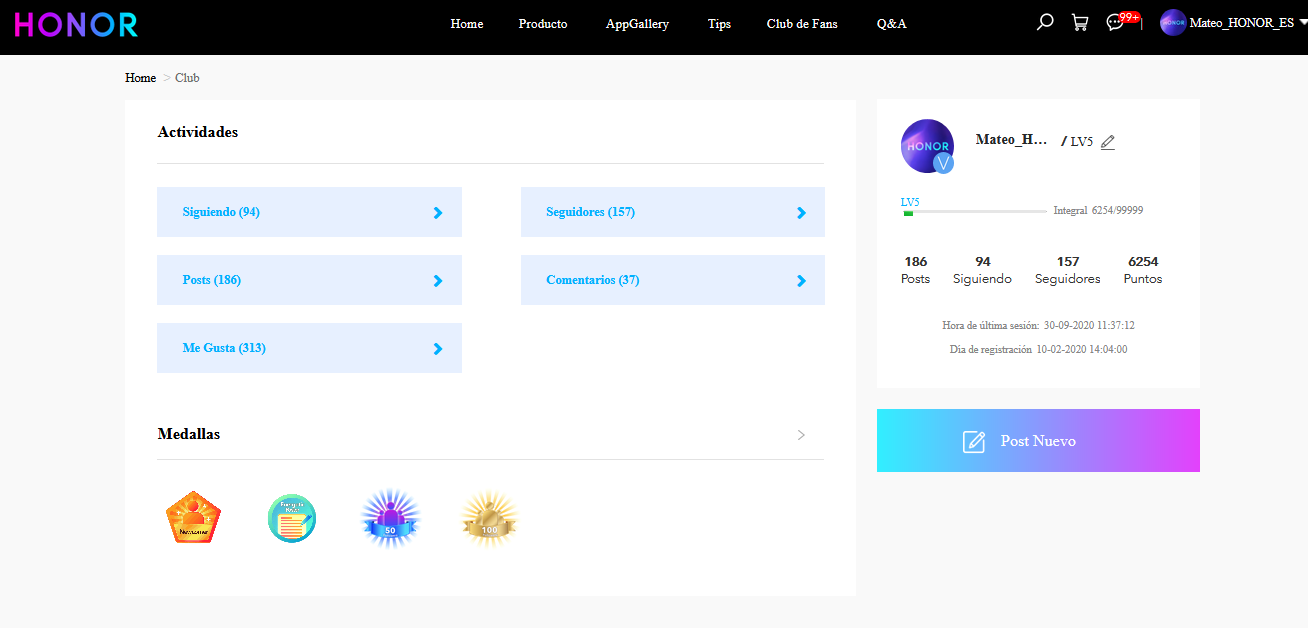Go to Club de Fans menu
Image resolution: width=1308 pixels, height=628 pixels.
[x=801, y=24]
